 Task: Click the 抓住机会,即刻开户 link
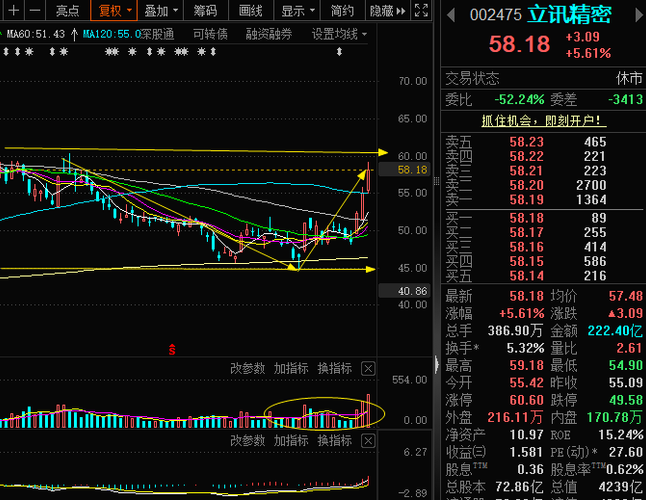(543, 121)
